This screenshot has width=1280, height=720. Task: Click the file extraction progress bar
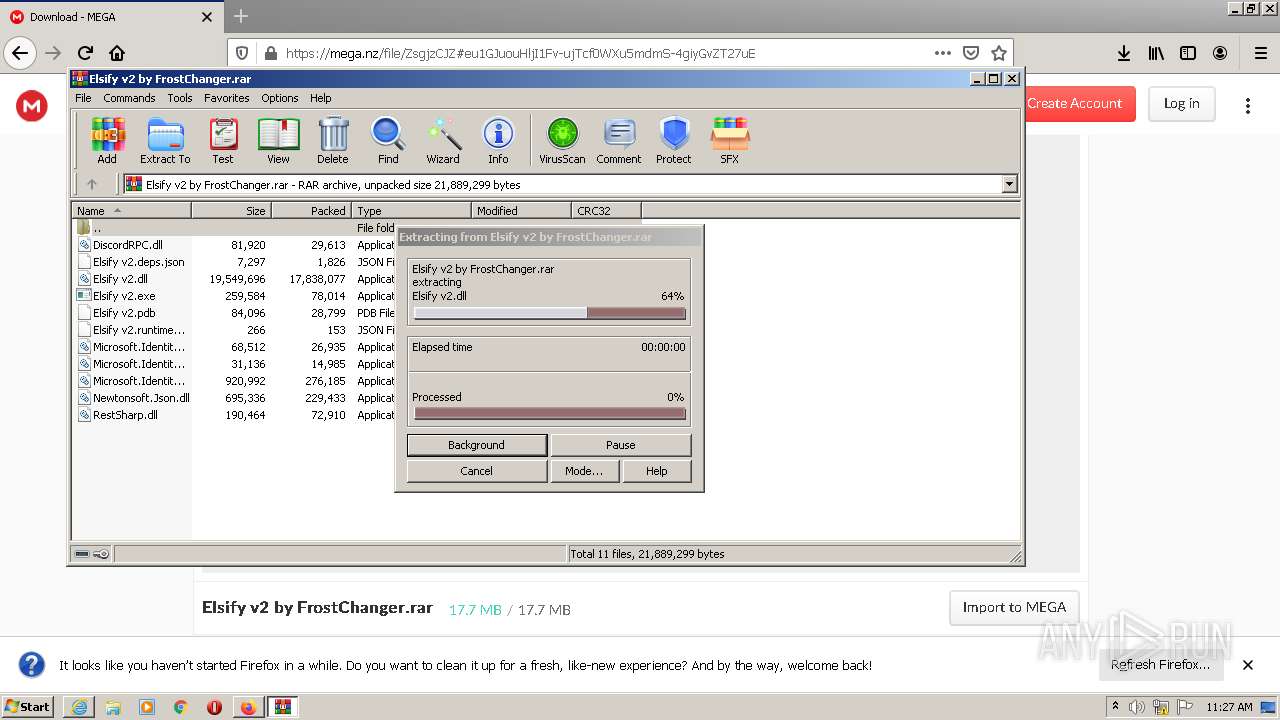550,313
